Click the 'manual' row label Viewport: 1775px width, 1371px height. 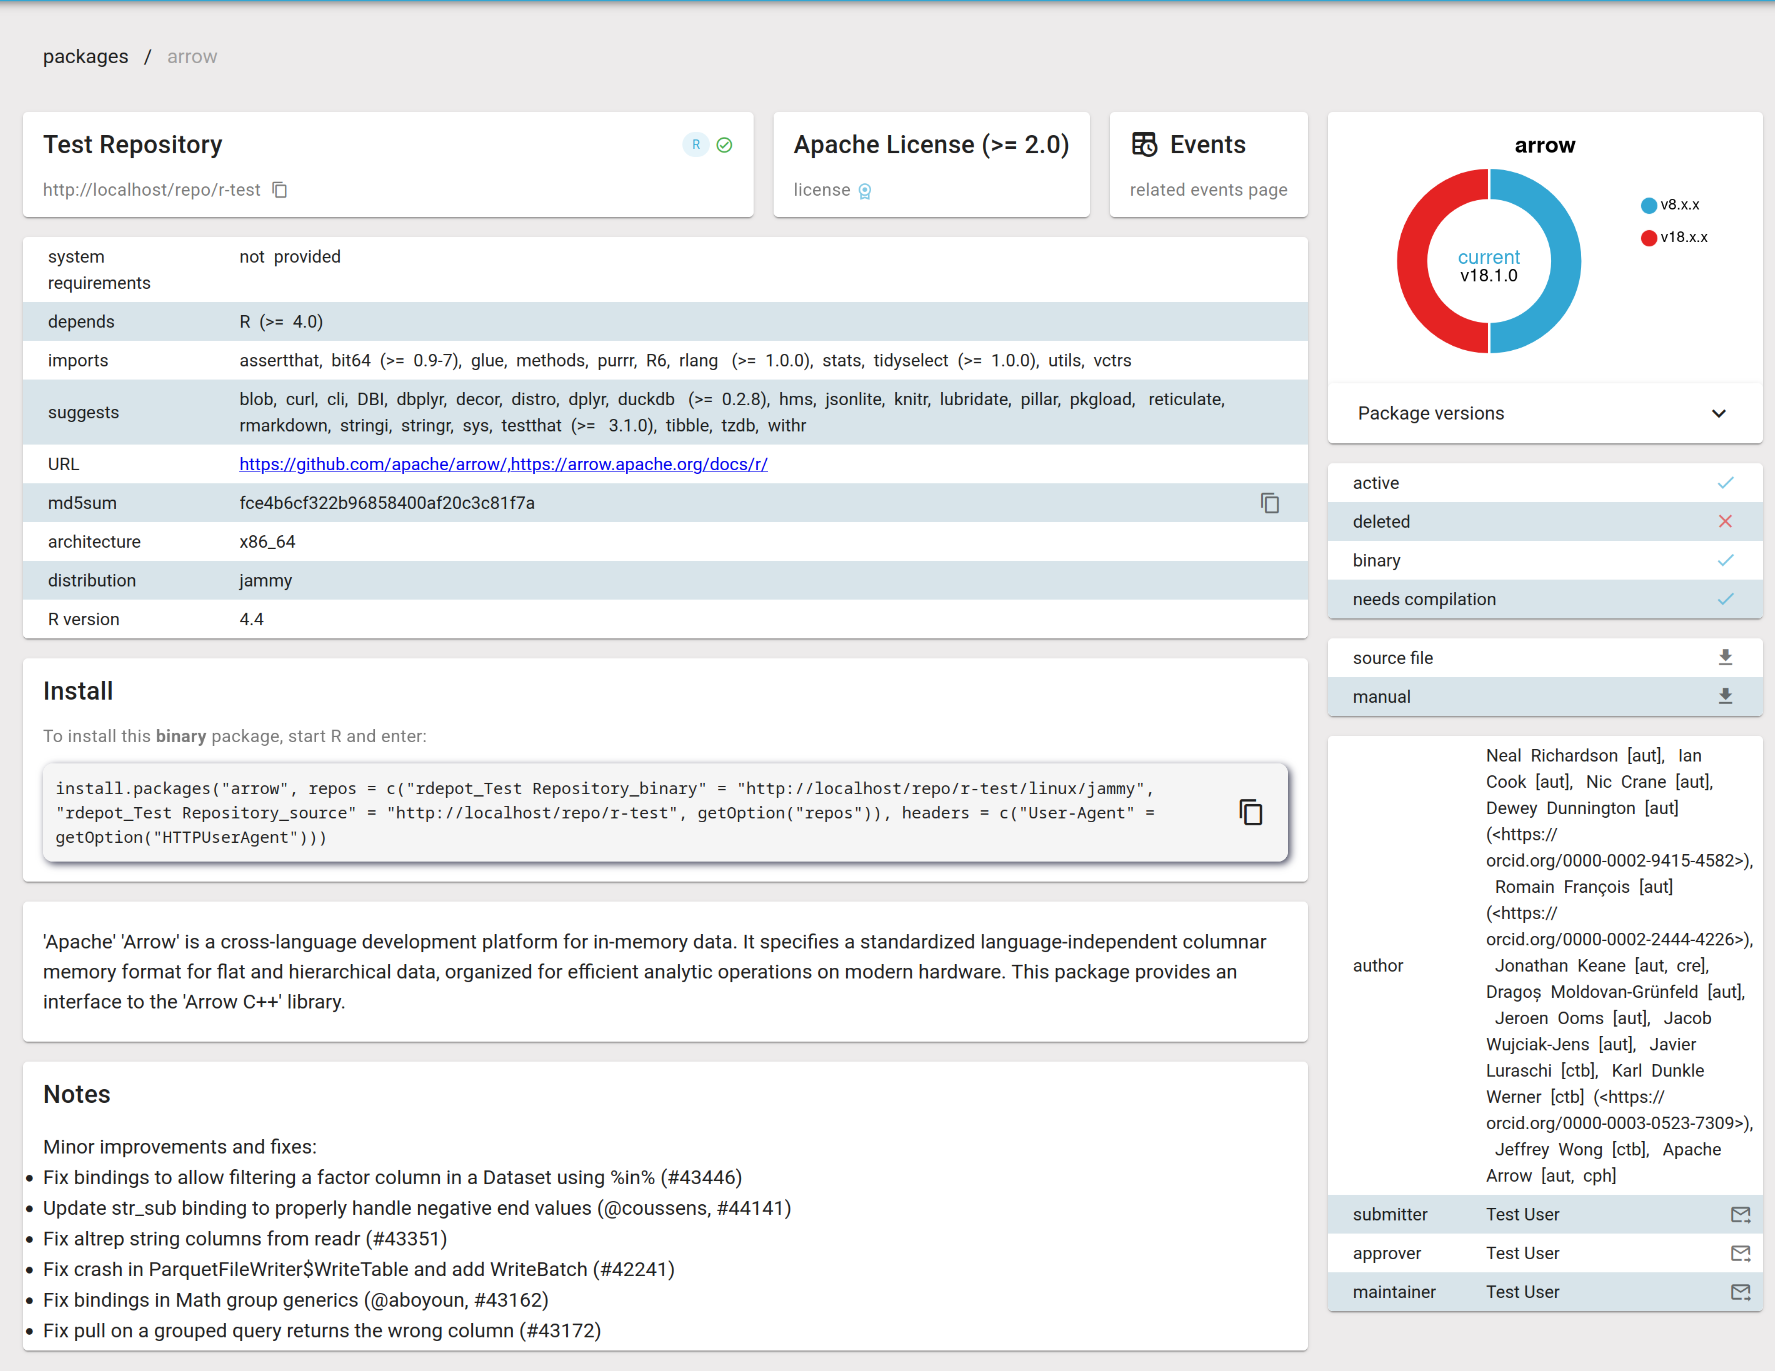tap(1381, 697)
